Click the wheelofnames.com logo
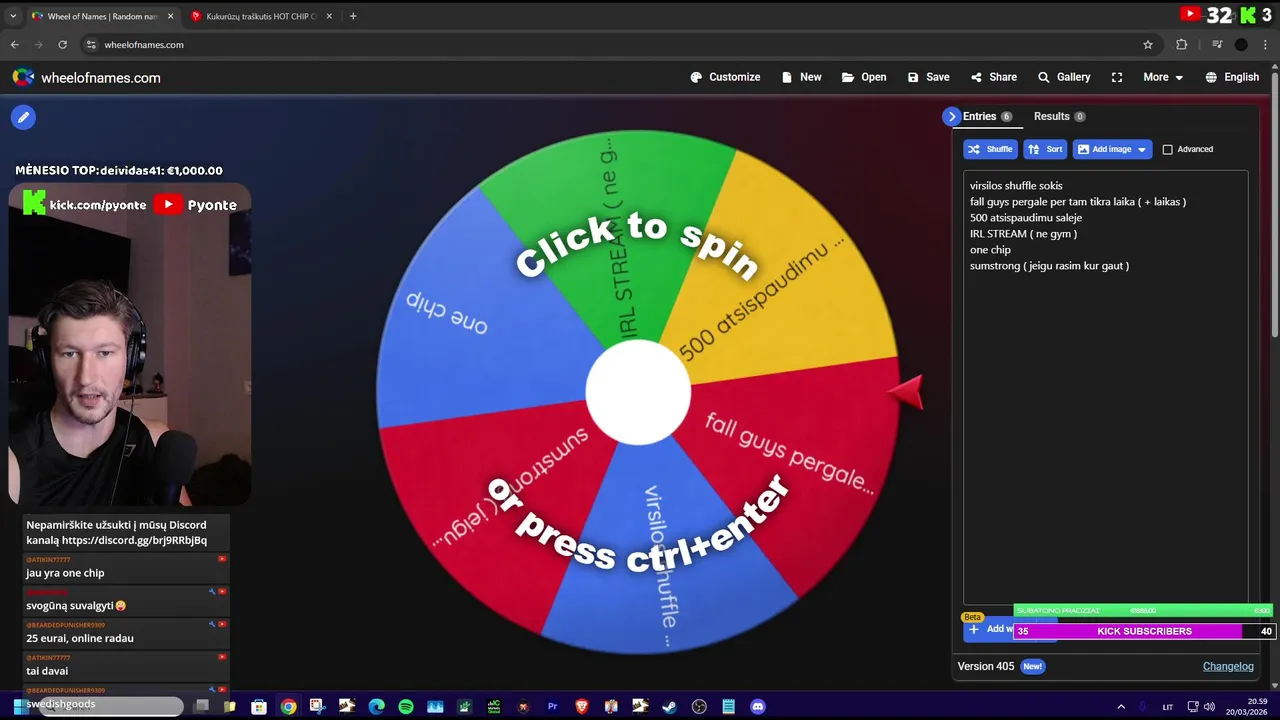 point(86,77)
